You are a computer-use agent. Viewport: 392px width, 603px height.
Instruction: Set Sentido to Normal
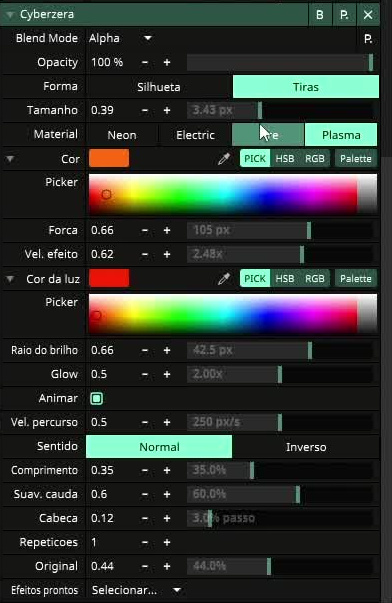point(159,447)
